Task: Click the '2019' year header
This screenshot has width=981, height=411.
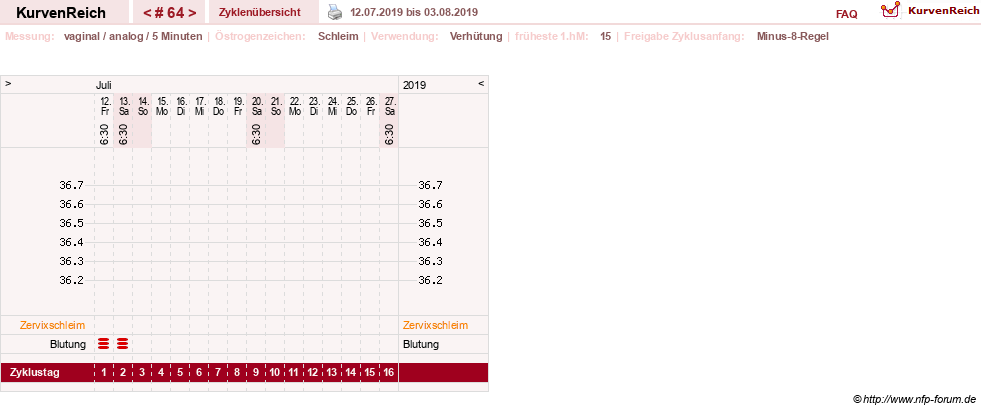Action: [414, 85]
